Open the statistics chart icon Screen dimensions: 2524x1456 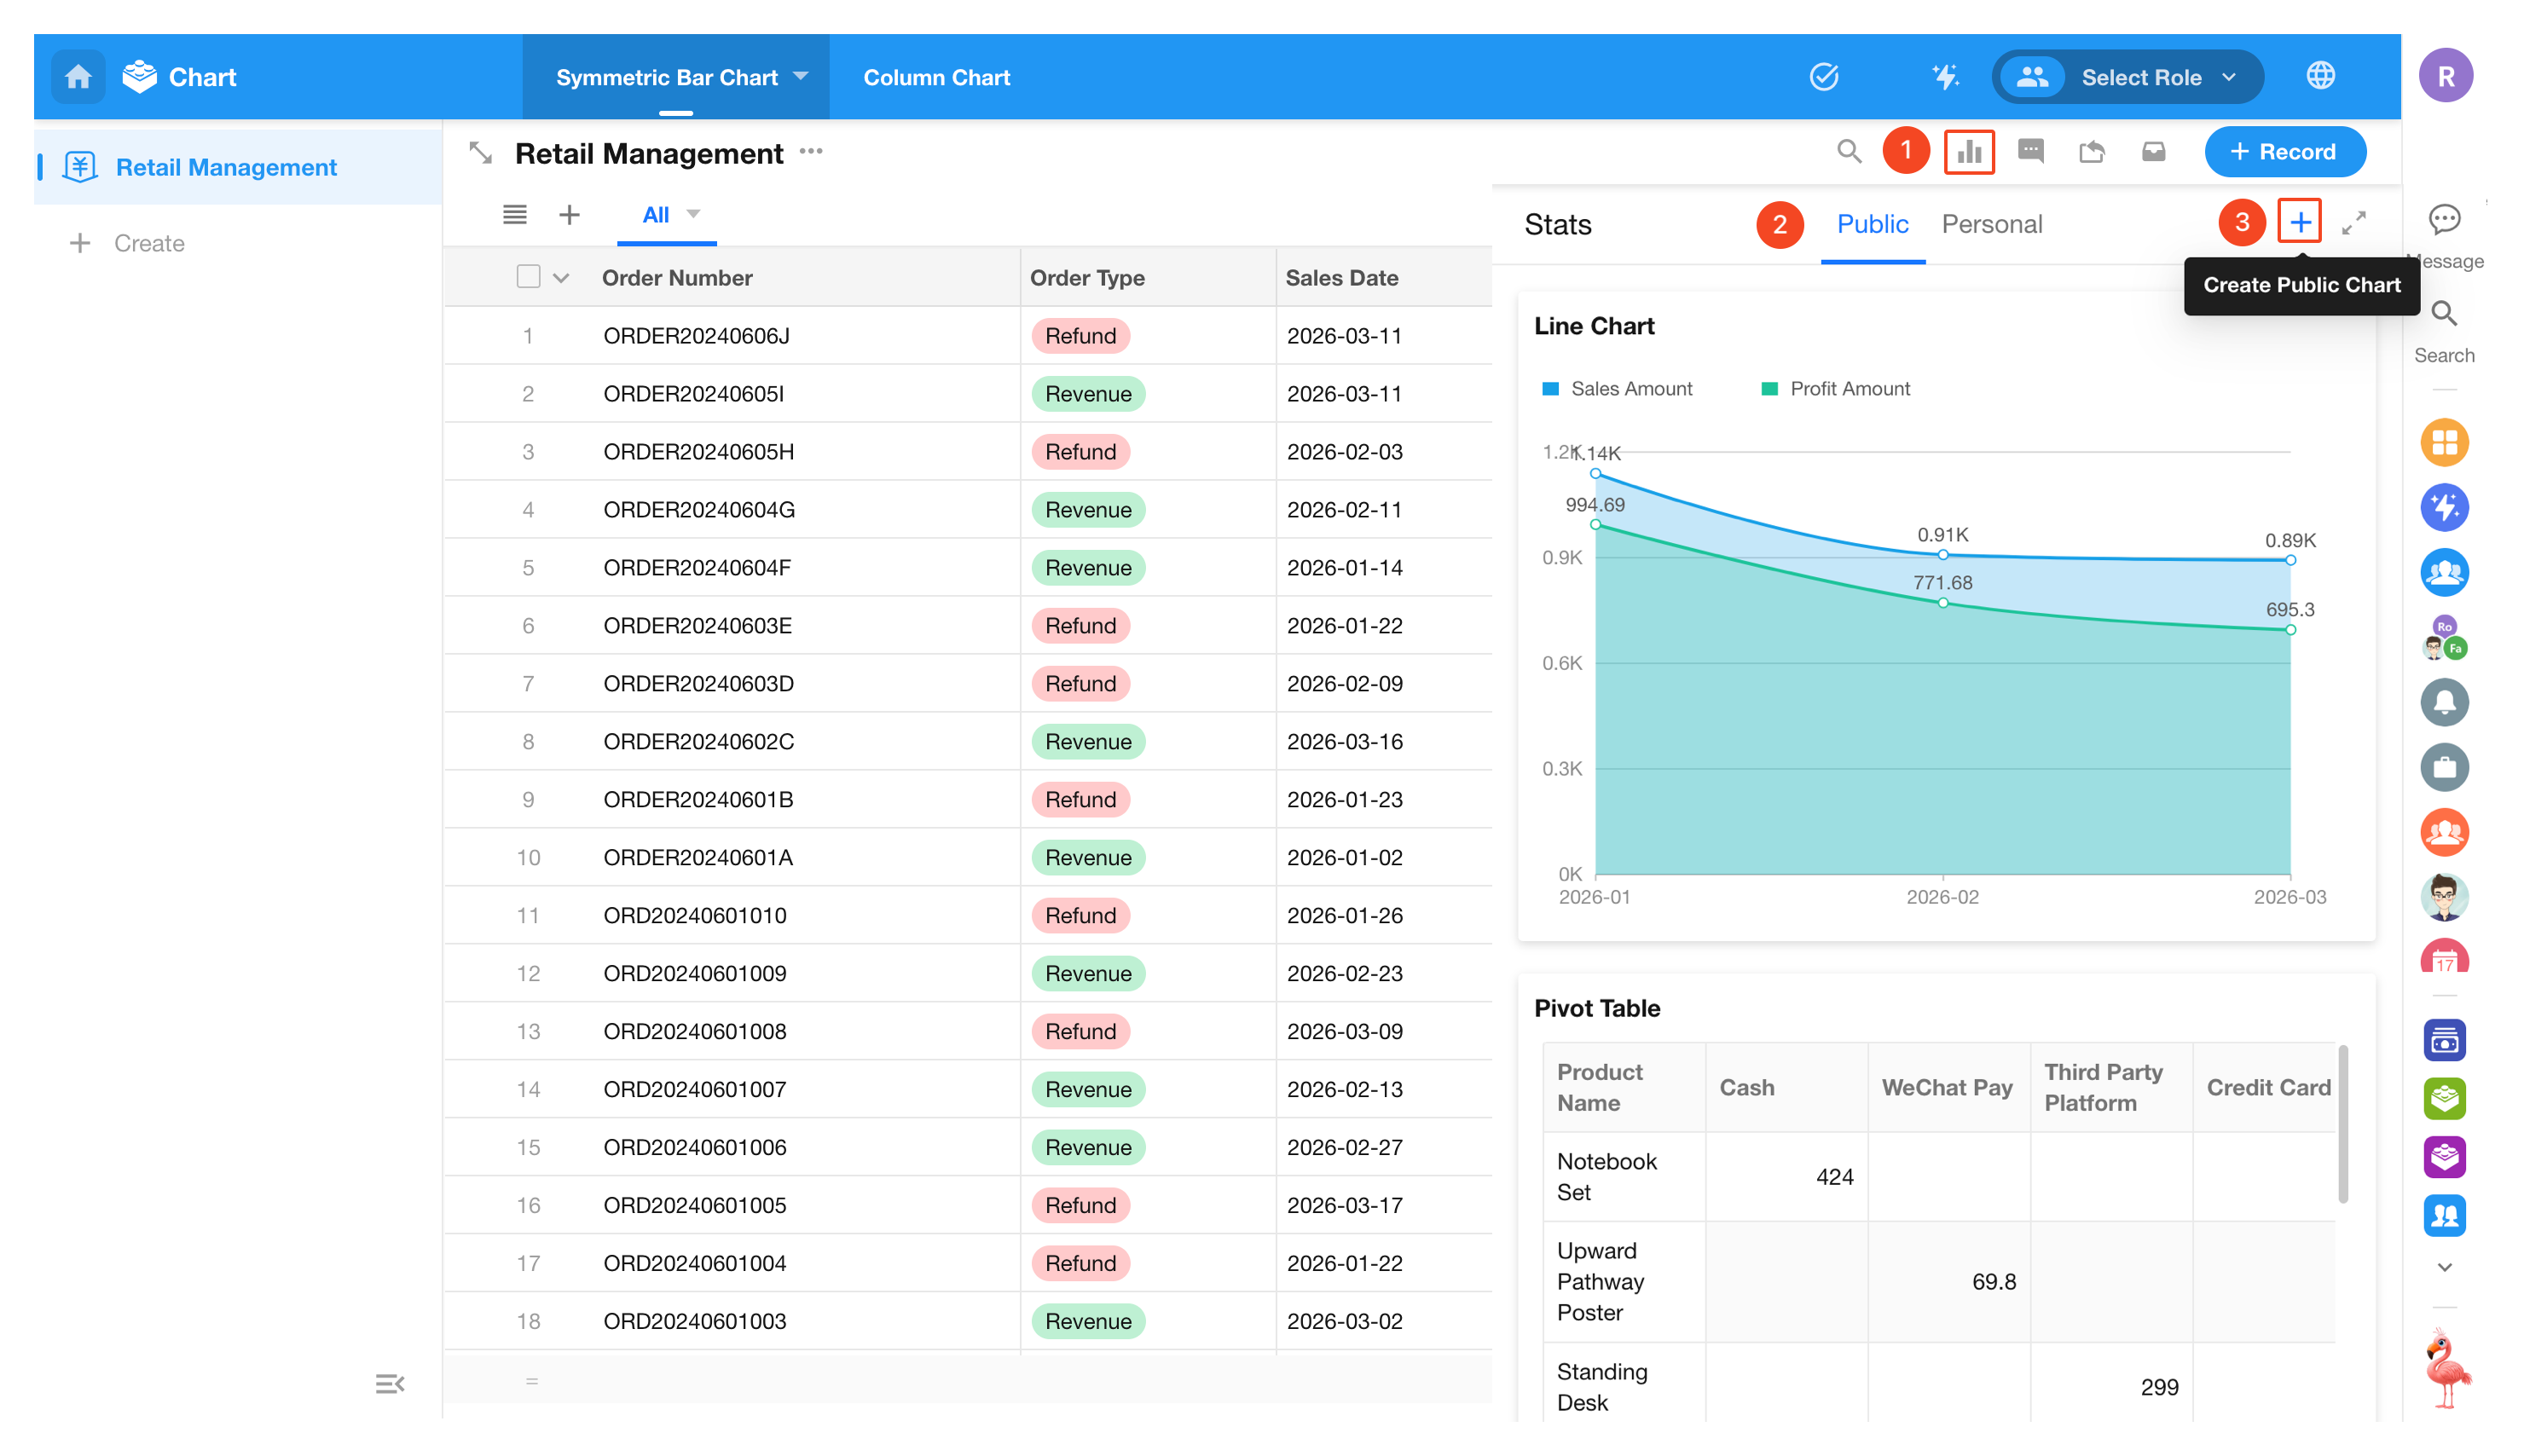tap(1968, 152)
